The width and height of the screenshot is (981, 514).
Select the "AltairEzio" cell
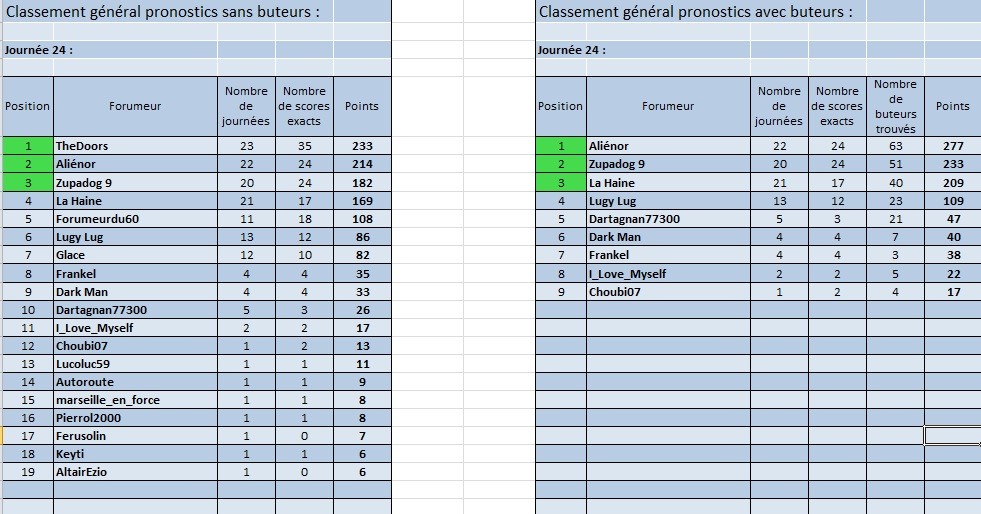click(x=86, y=472)
